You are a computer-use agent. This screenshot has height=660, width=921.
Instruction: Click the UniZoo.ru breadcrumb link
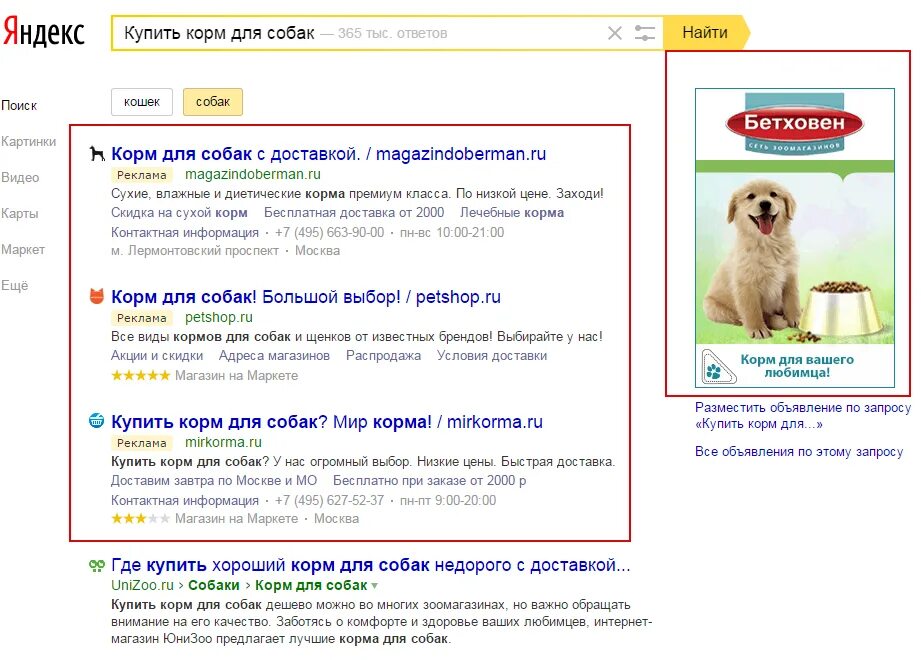[x=142, y=585]
